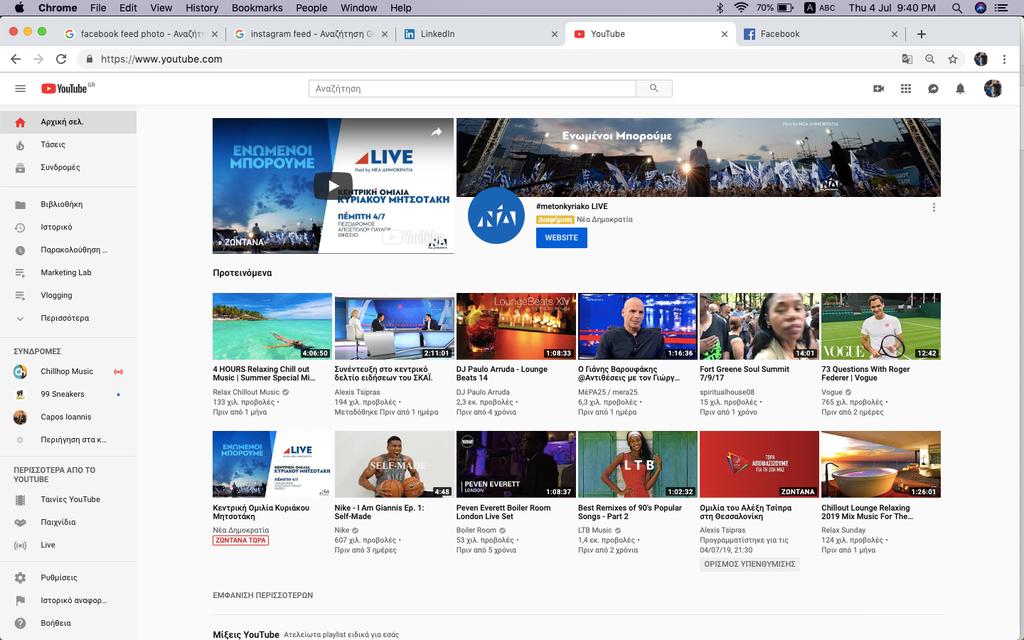Open Chillout Lounge Relaxing 2019 Mix video

pyautogui.click(x=881, y=464)
